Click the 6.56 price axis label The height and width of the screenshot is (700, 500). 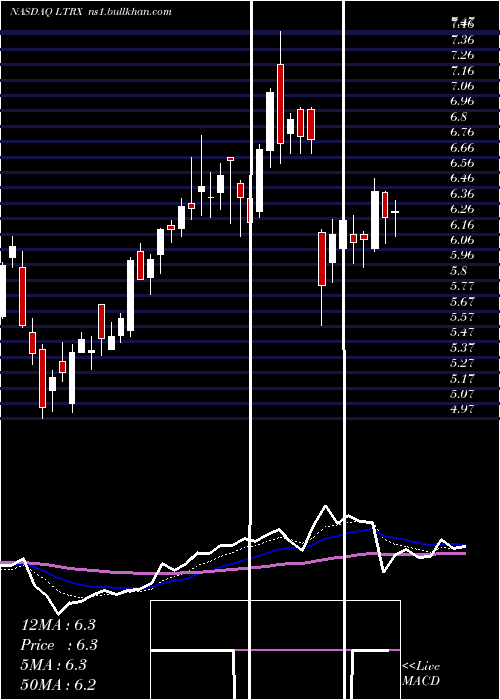click(x=462, y=163)
